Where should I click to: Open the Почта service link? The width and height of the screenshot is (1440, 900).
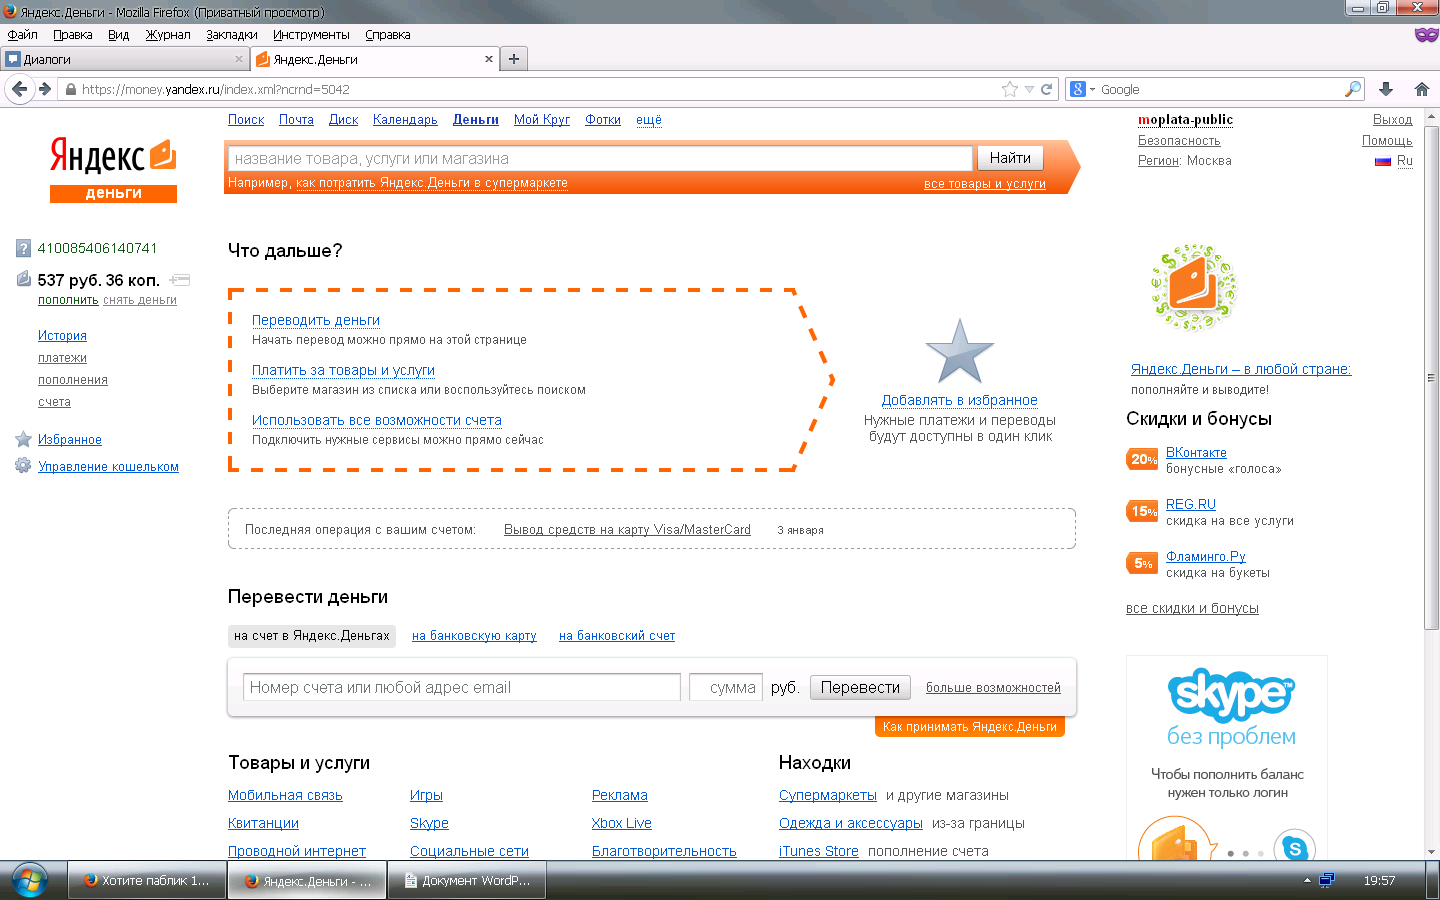tap(296, 119)
